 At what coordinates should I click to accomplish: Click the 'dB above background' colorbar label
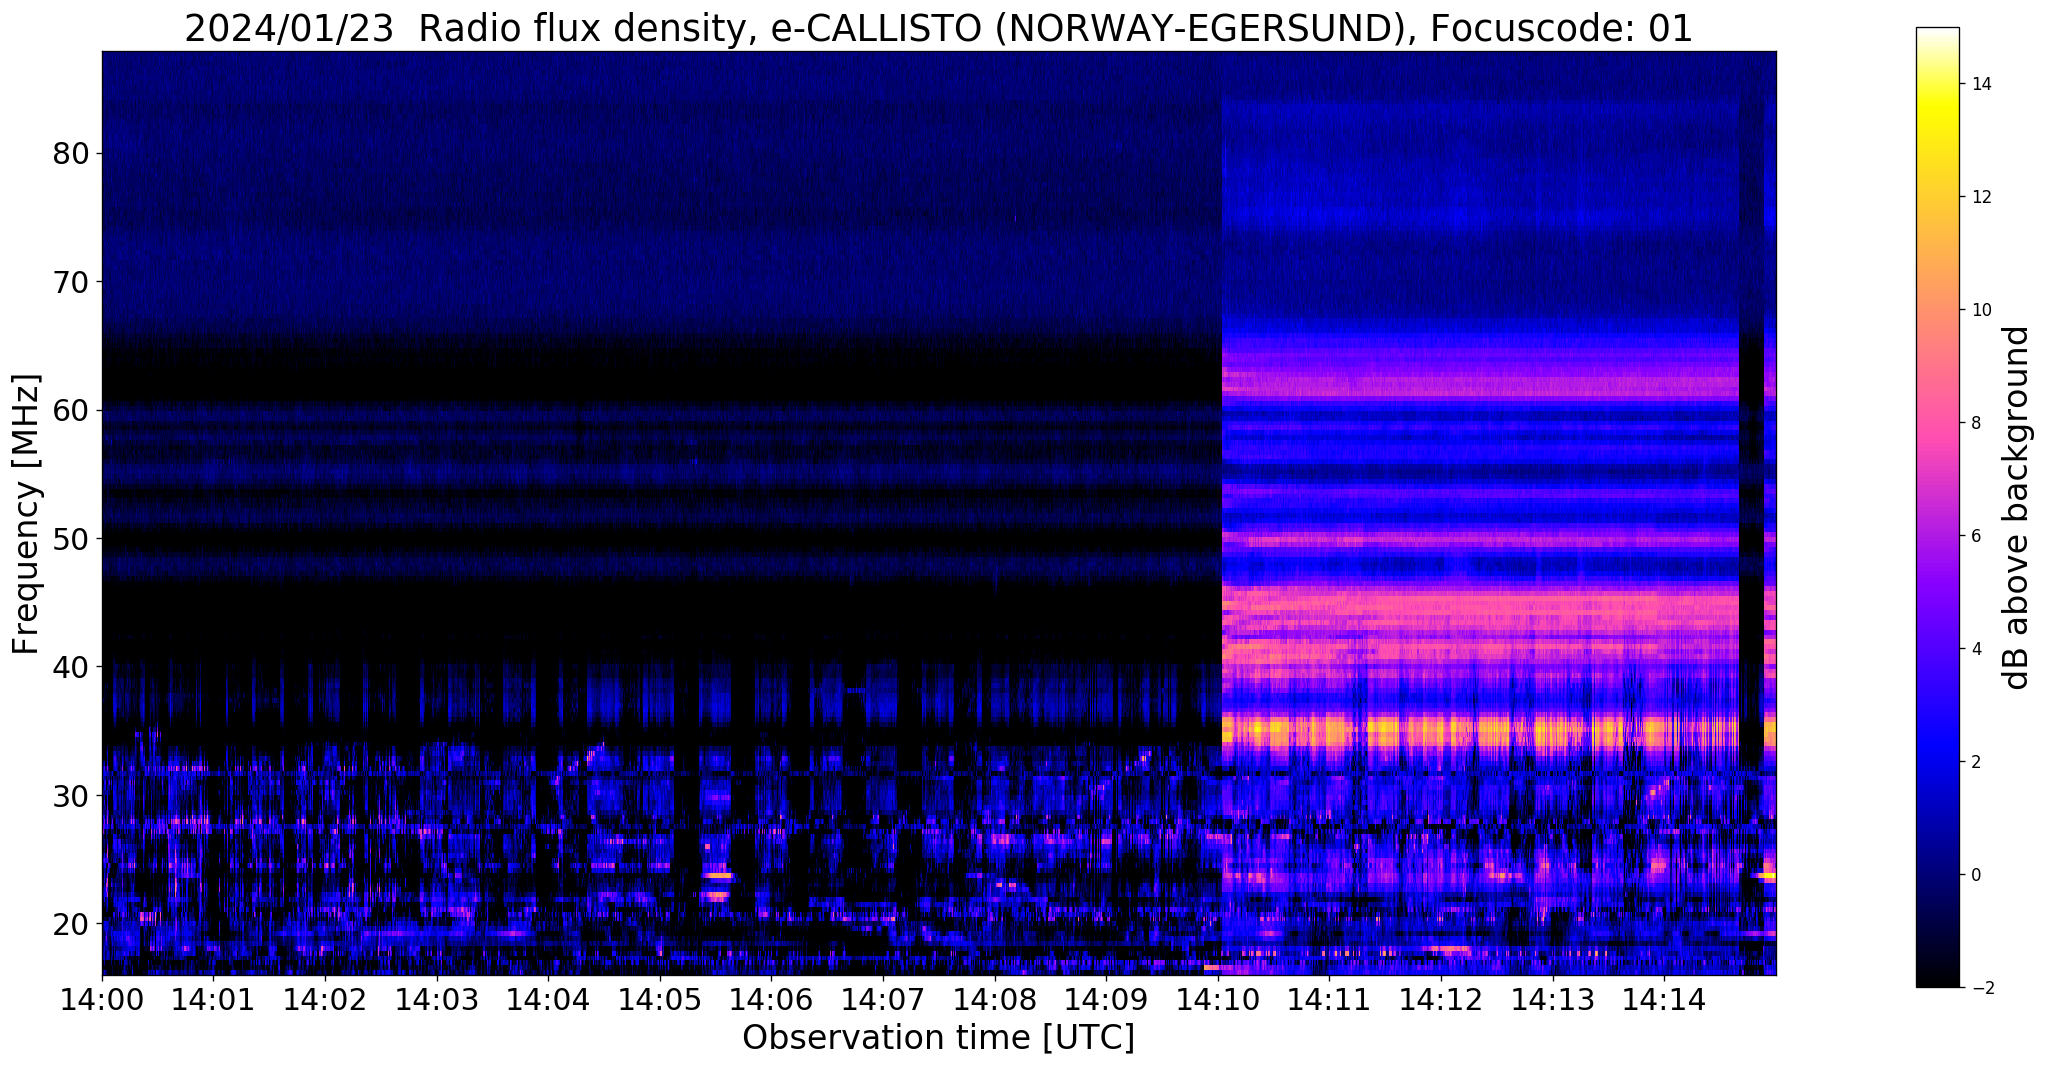click(x=2017, y=508)
